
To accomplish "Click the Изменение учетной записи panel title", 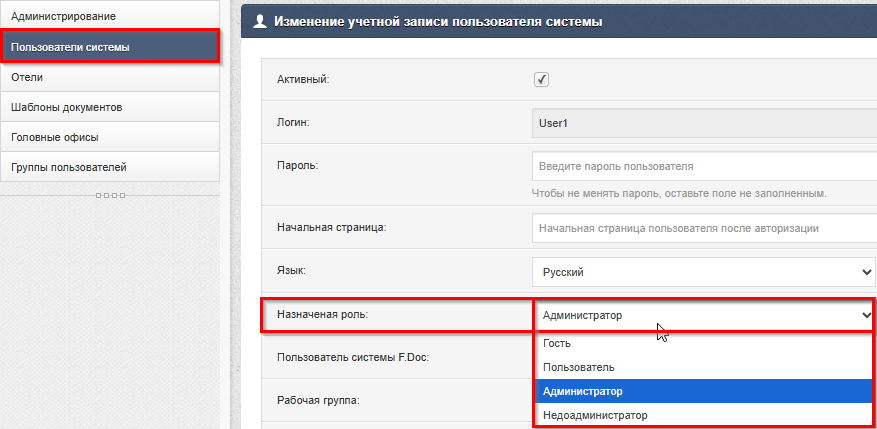I will (x=438, y=21).
